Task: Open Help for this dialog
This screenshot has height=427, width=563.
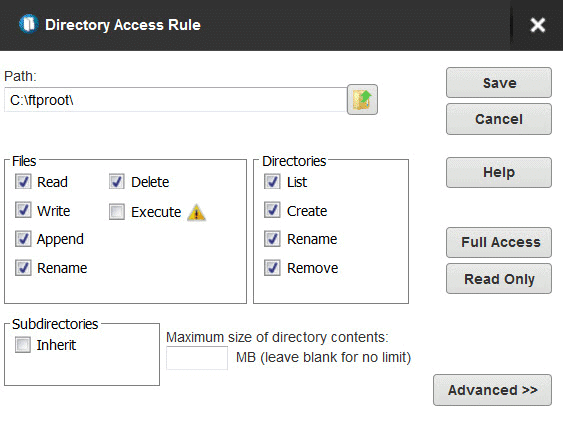Action: coord(499,172)
